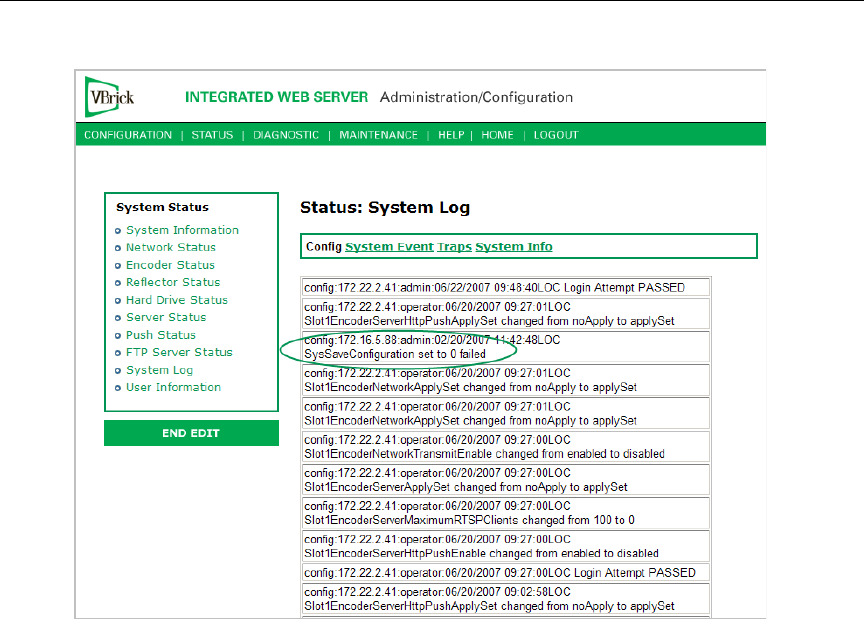864x619 pixels.
Task: Open Reflector Status in the sidebar
Action: [x=173, y=282]
